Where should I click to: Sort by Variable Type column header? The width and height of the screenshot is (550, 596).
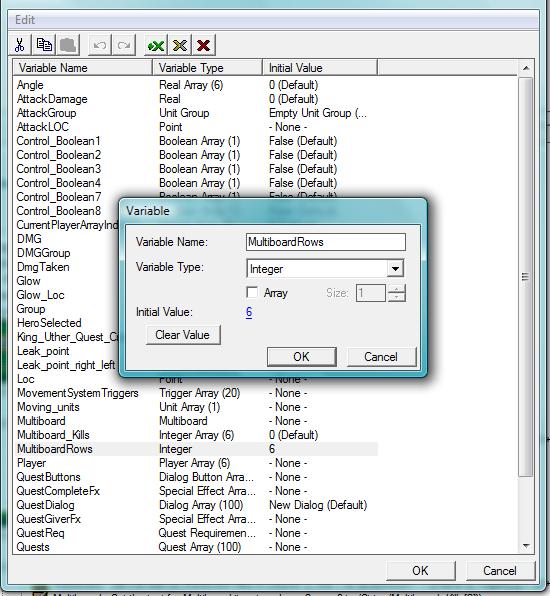pyautogui.click(x=208, y=68)
